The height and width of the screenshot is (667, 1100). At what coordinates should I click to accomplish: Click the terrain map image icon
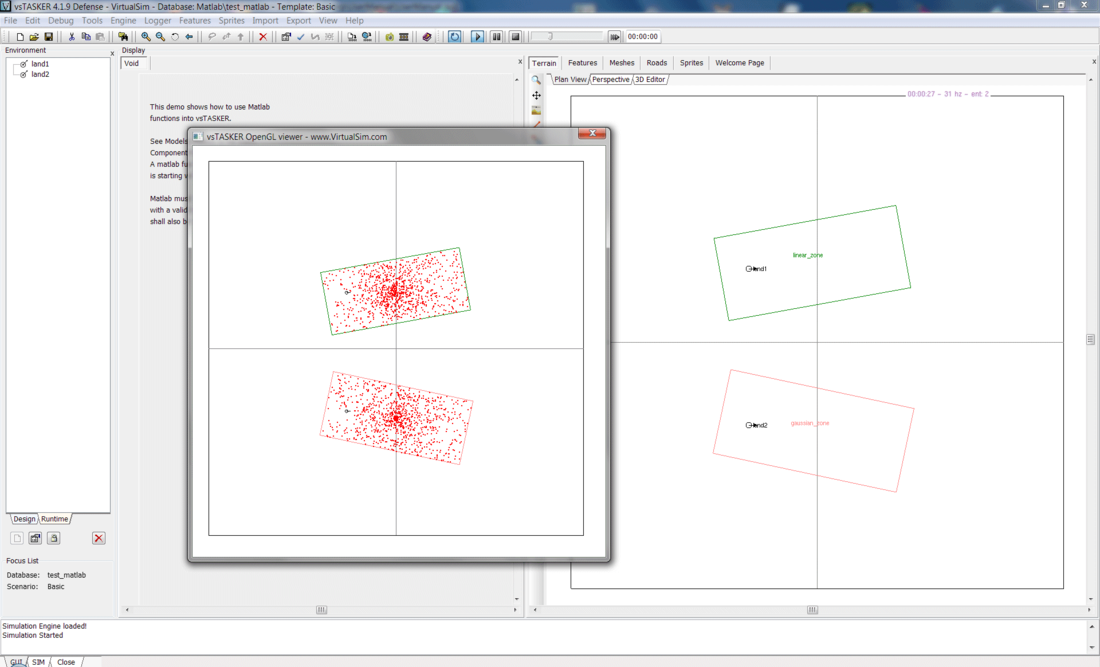tap(537, 111)
